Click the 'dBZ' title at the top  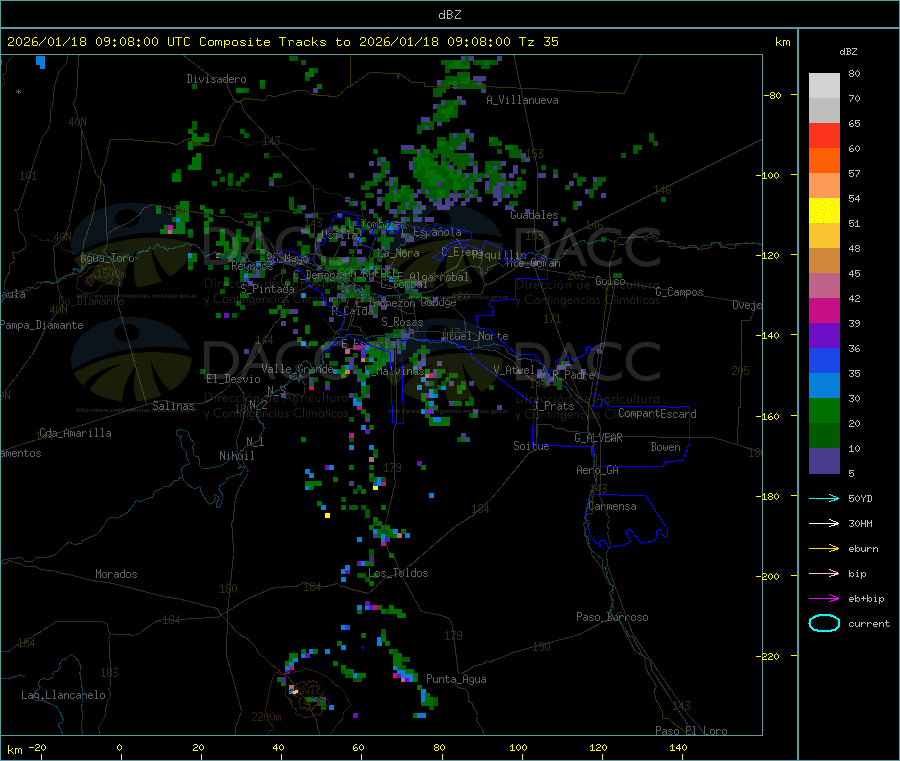[449, 14]
